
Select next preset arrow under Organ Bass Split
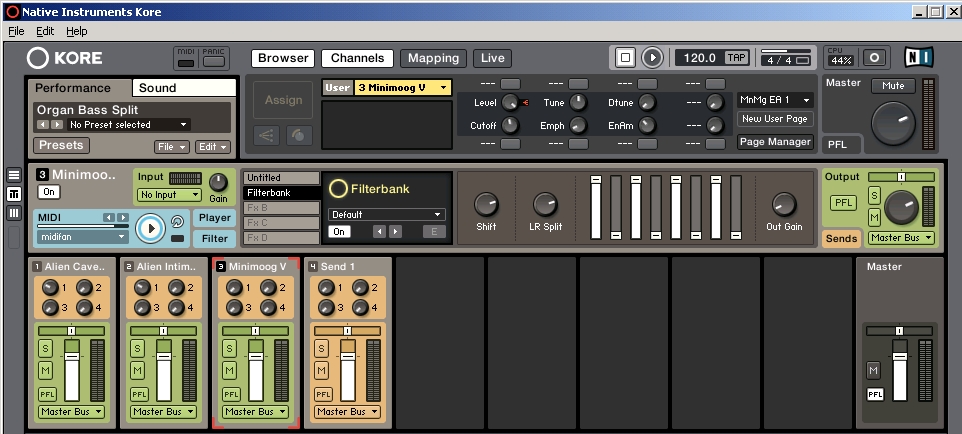(x=56, y=125)
